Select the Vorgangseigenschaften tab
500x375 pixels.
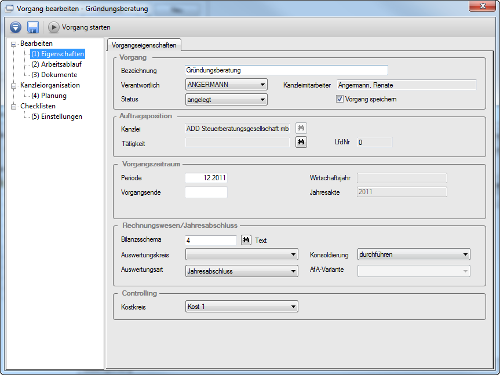144,45
